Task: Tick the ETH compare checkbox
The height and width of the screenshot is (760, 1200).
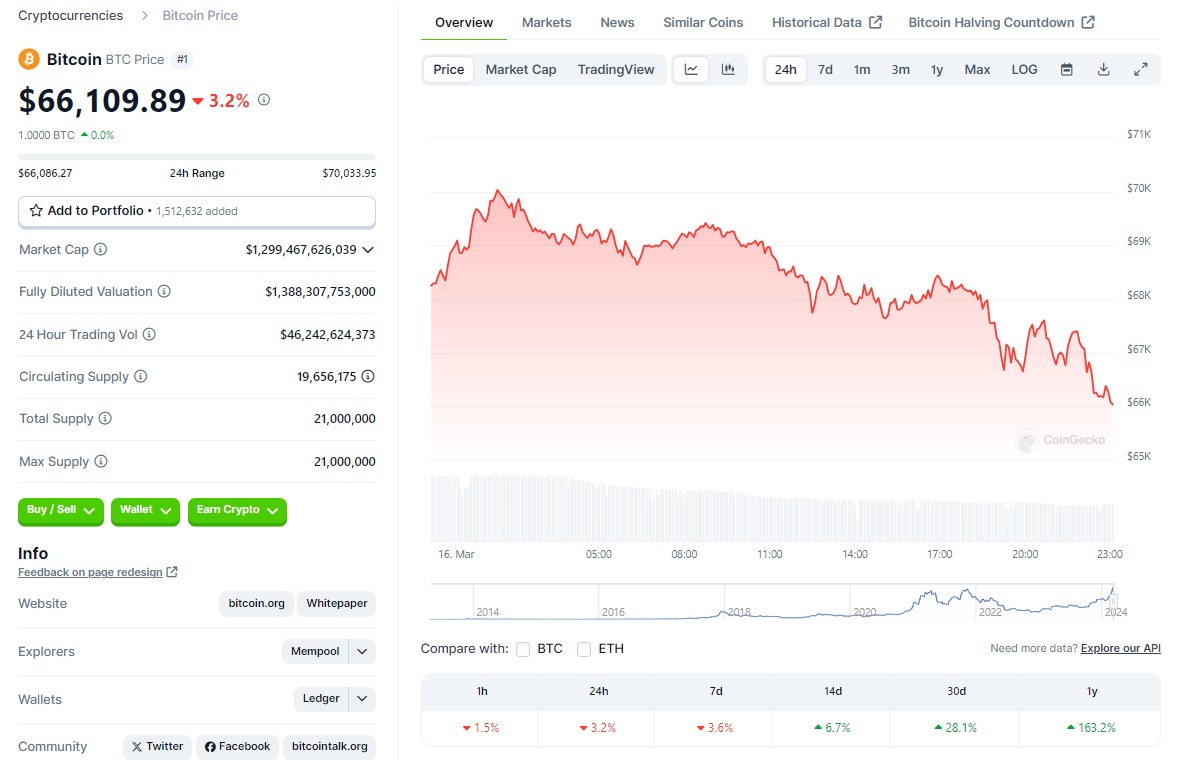Action: point(584,649)
